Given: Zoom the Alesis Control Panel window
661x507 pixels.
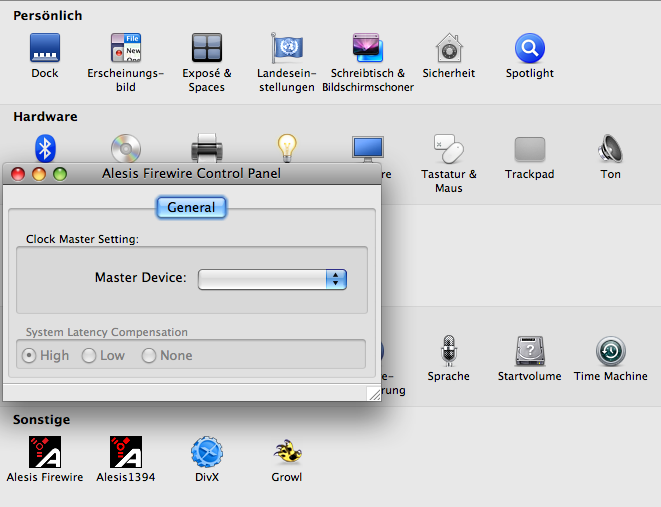Looking at the screenshot, I should click(60, 174).
